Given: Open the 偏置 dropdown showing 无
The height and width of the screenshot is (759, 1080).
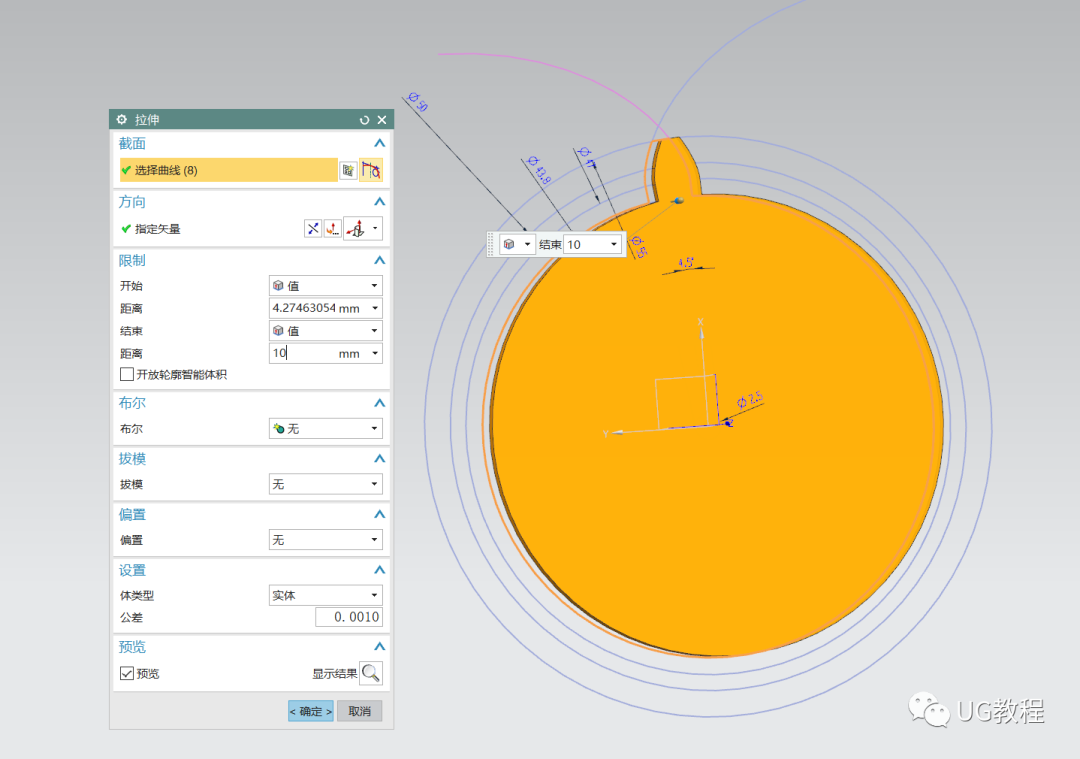Looking at the screenshot, I should (x=325, y=540).
